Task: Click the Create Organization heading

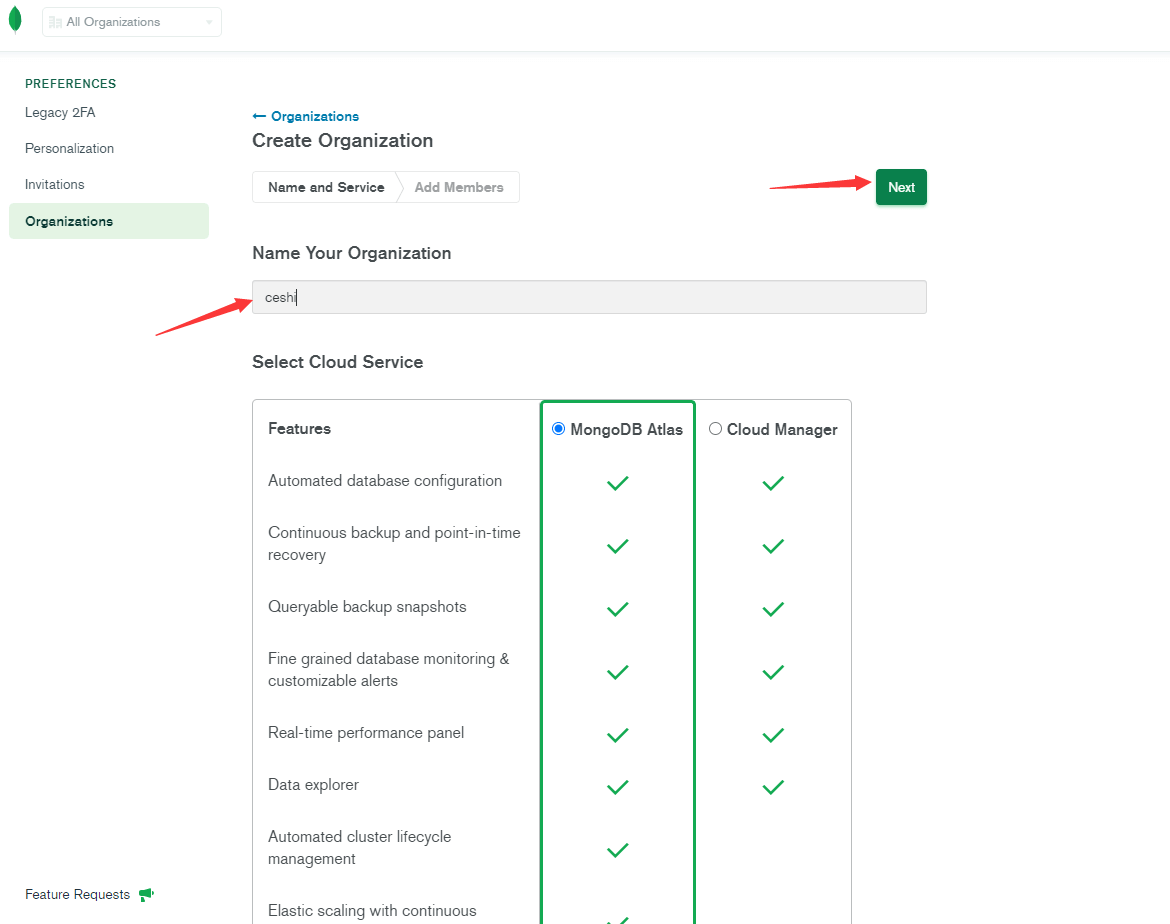Action: tap(342, 140)
